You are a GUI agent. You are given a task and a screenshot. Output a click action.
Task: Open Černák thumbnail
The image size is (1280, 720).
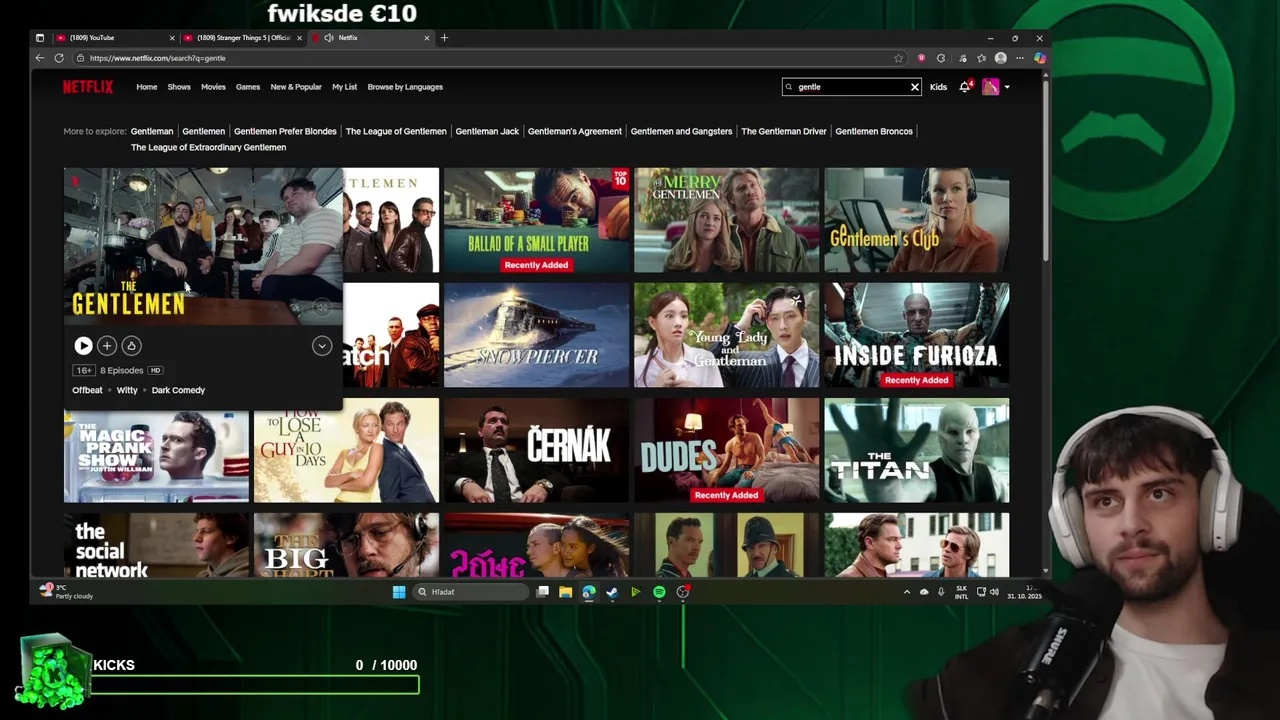click(x=536, y=450)
